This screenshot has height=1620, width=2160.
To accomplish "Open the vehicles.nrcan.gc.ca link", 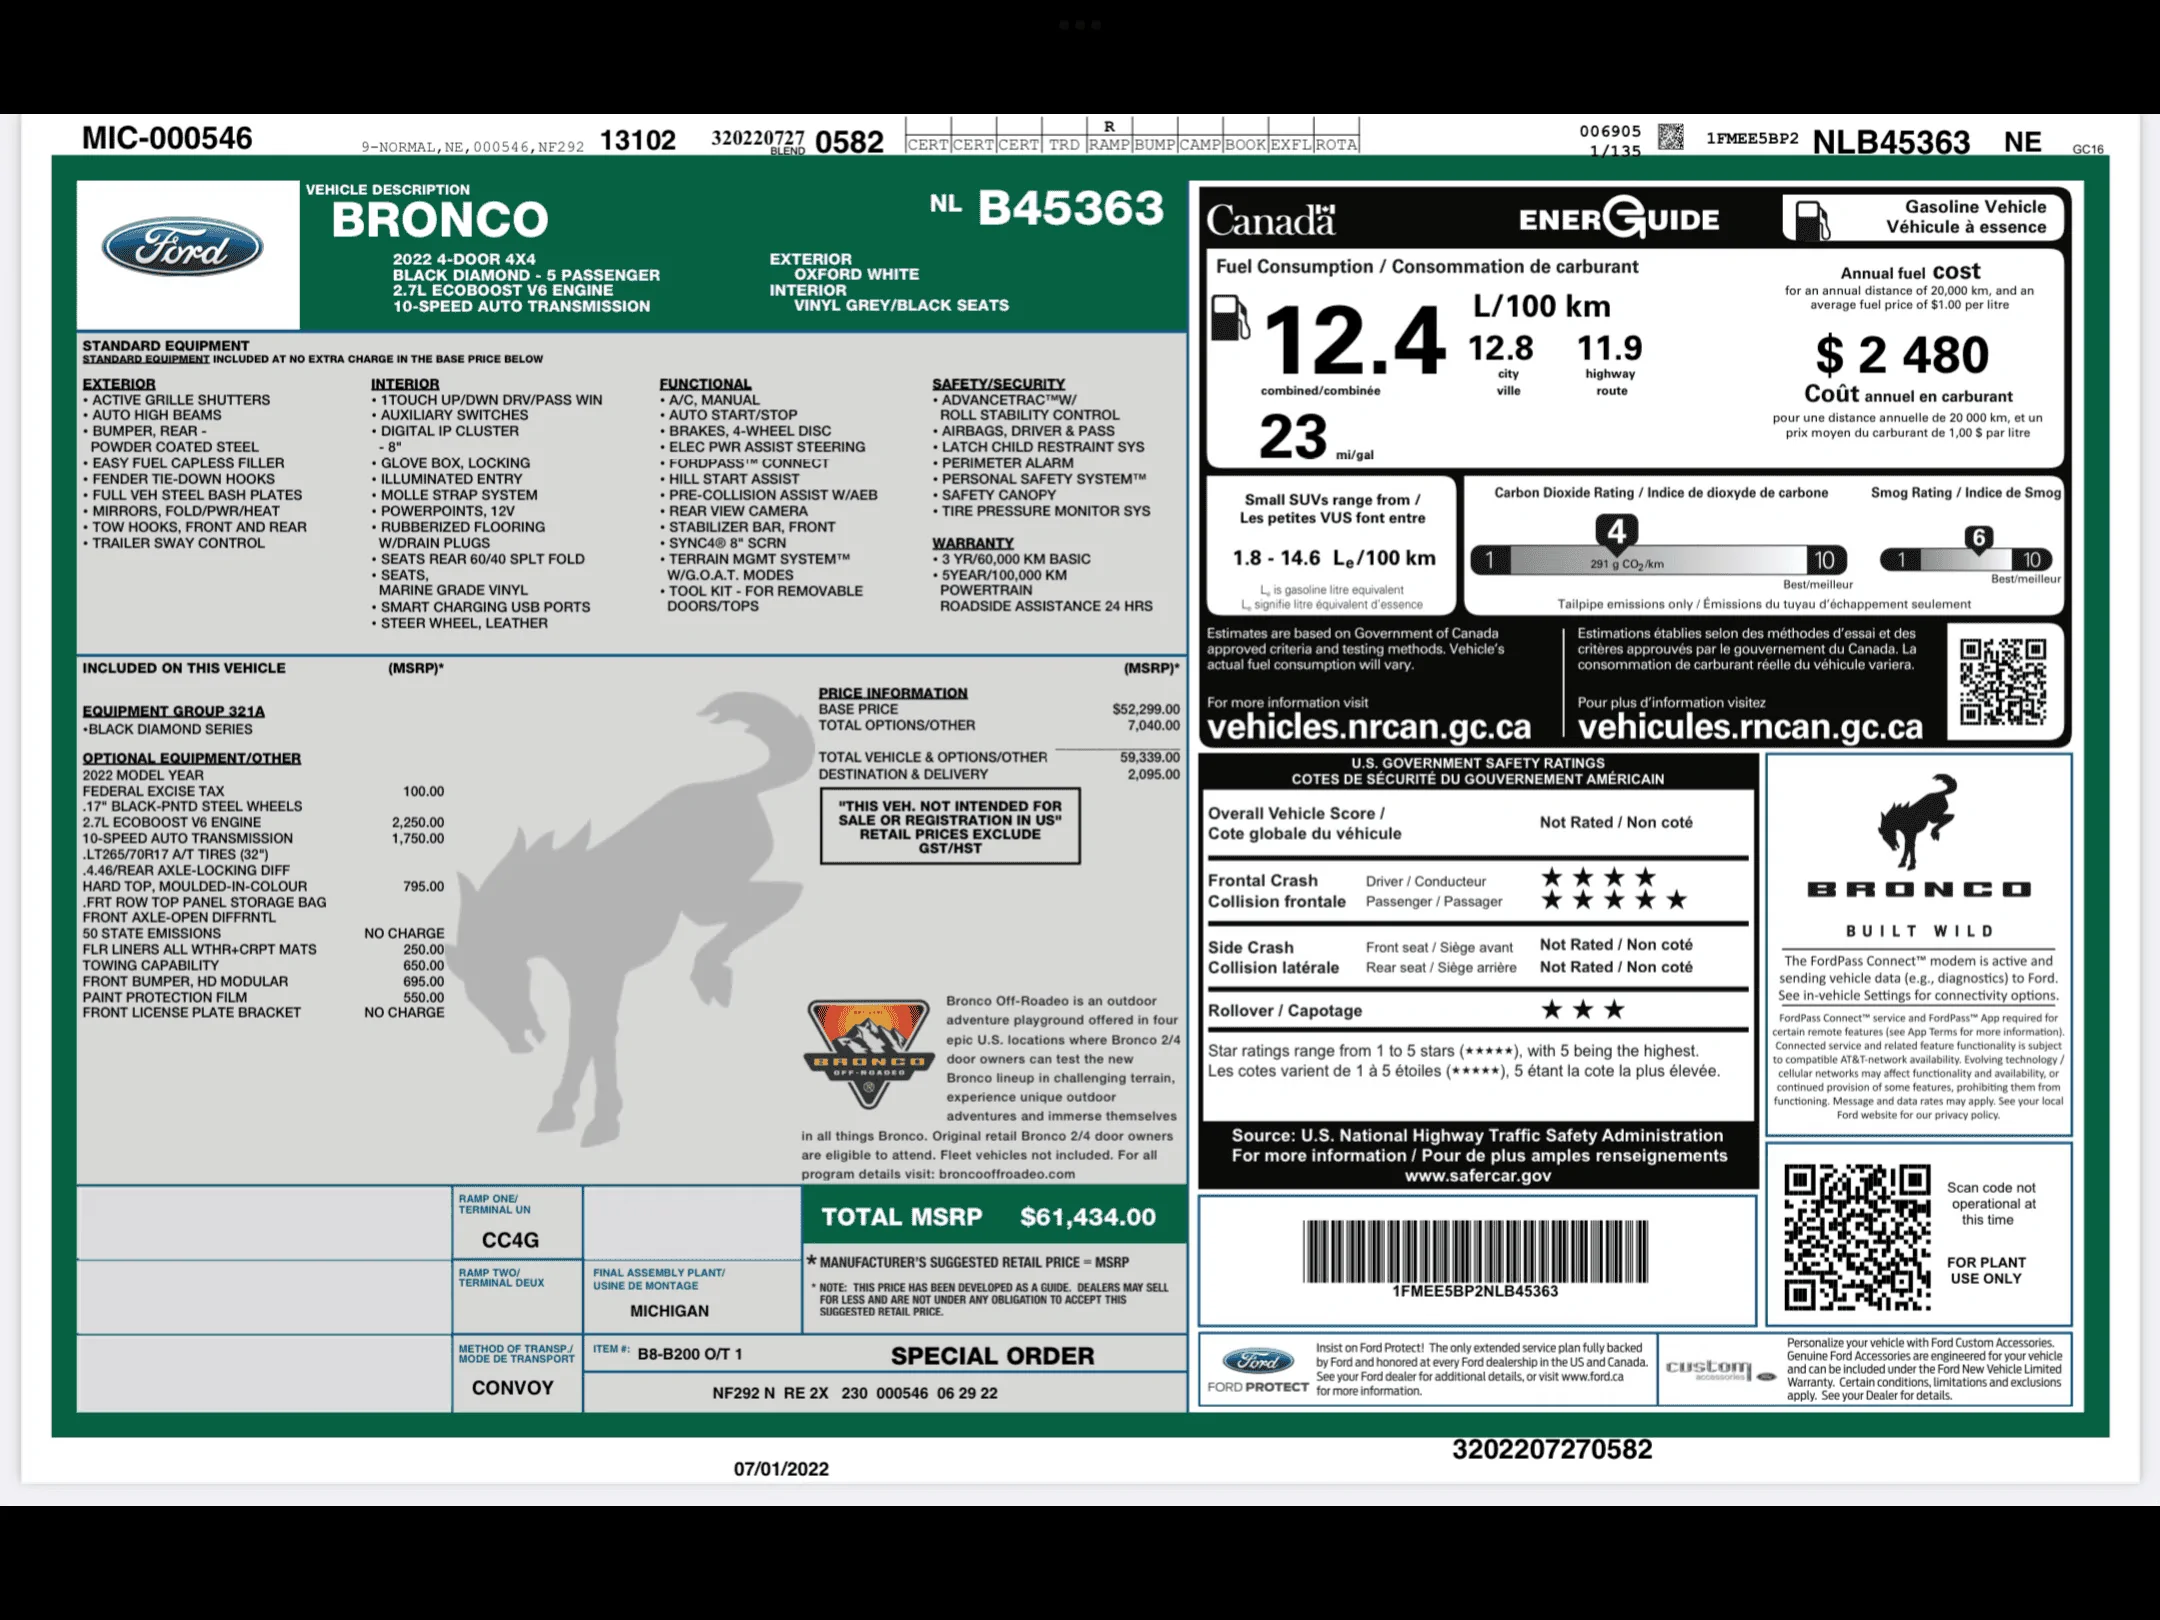I will click(x=1369, y=727).
